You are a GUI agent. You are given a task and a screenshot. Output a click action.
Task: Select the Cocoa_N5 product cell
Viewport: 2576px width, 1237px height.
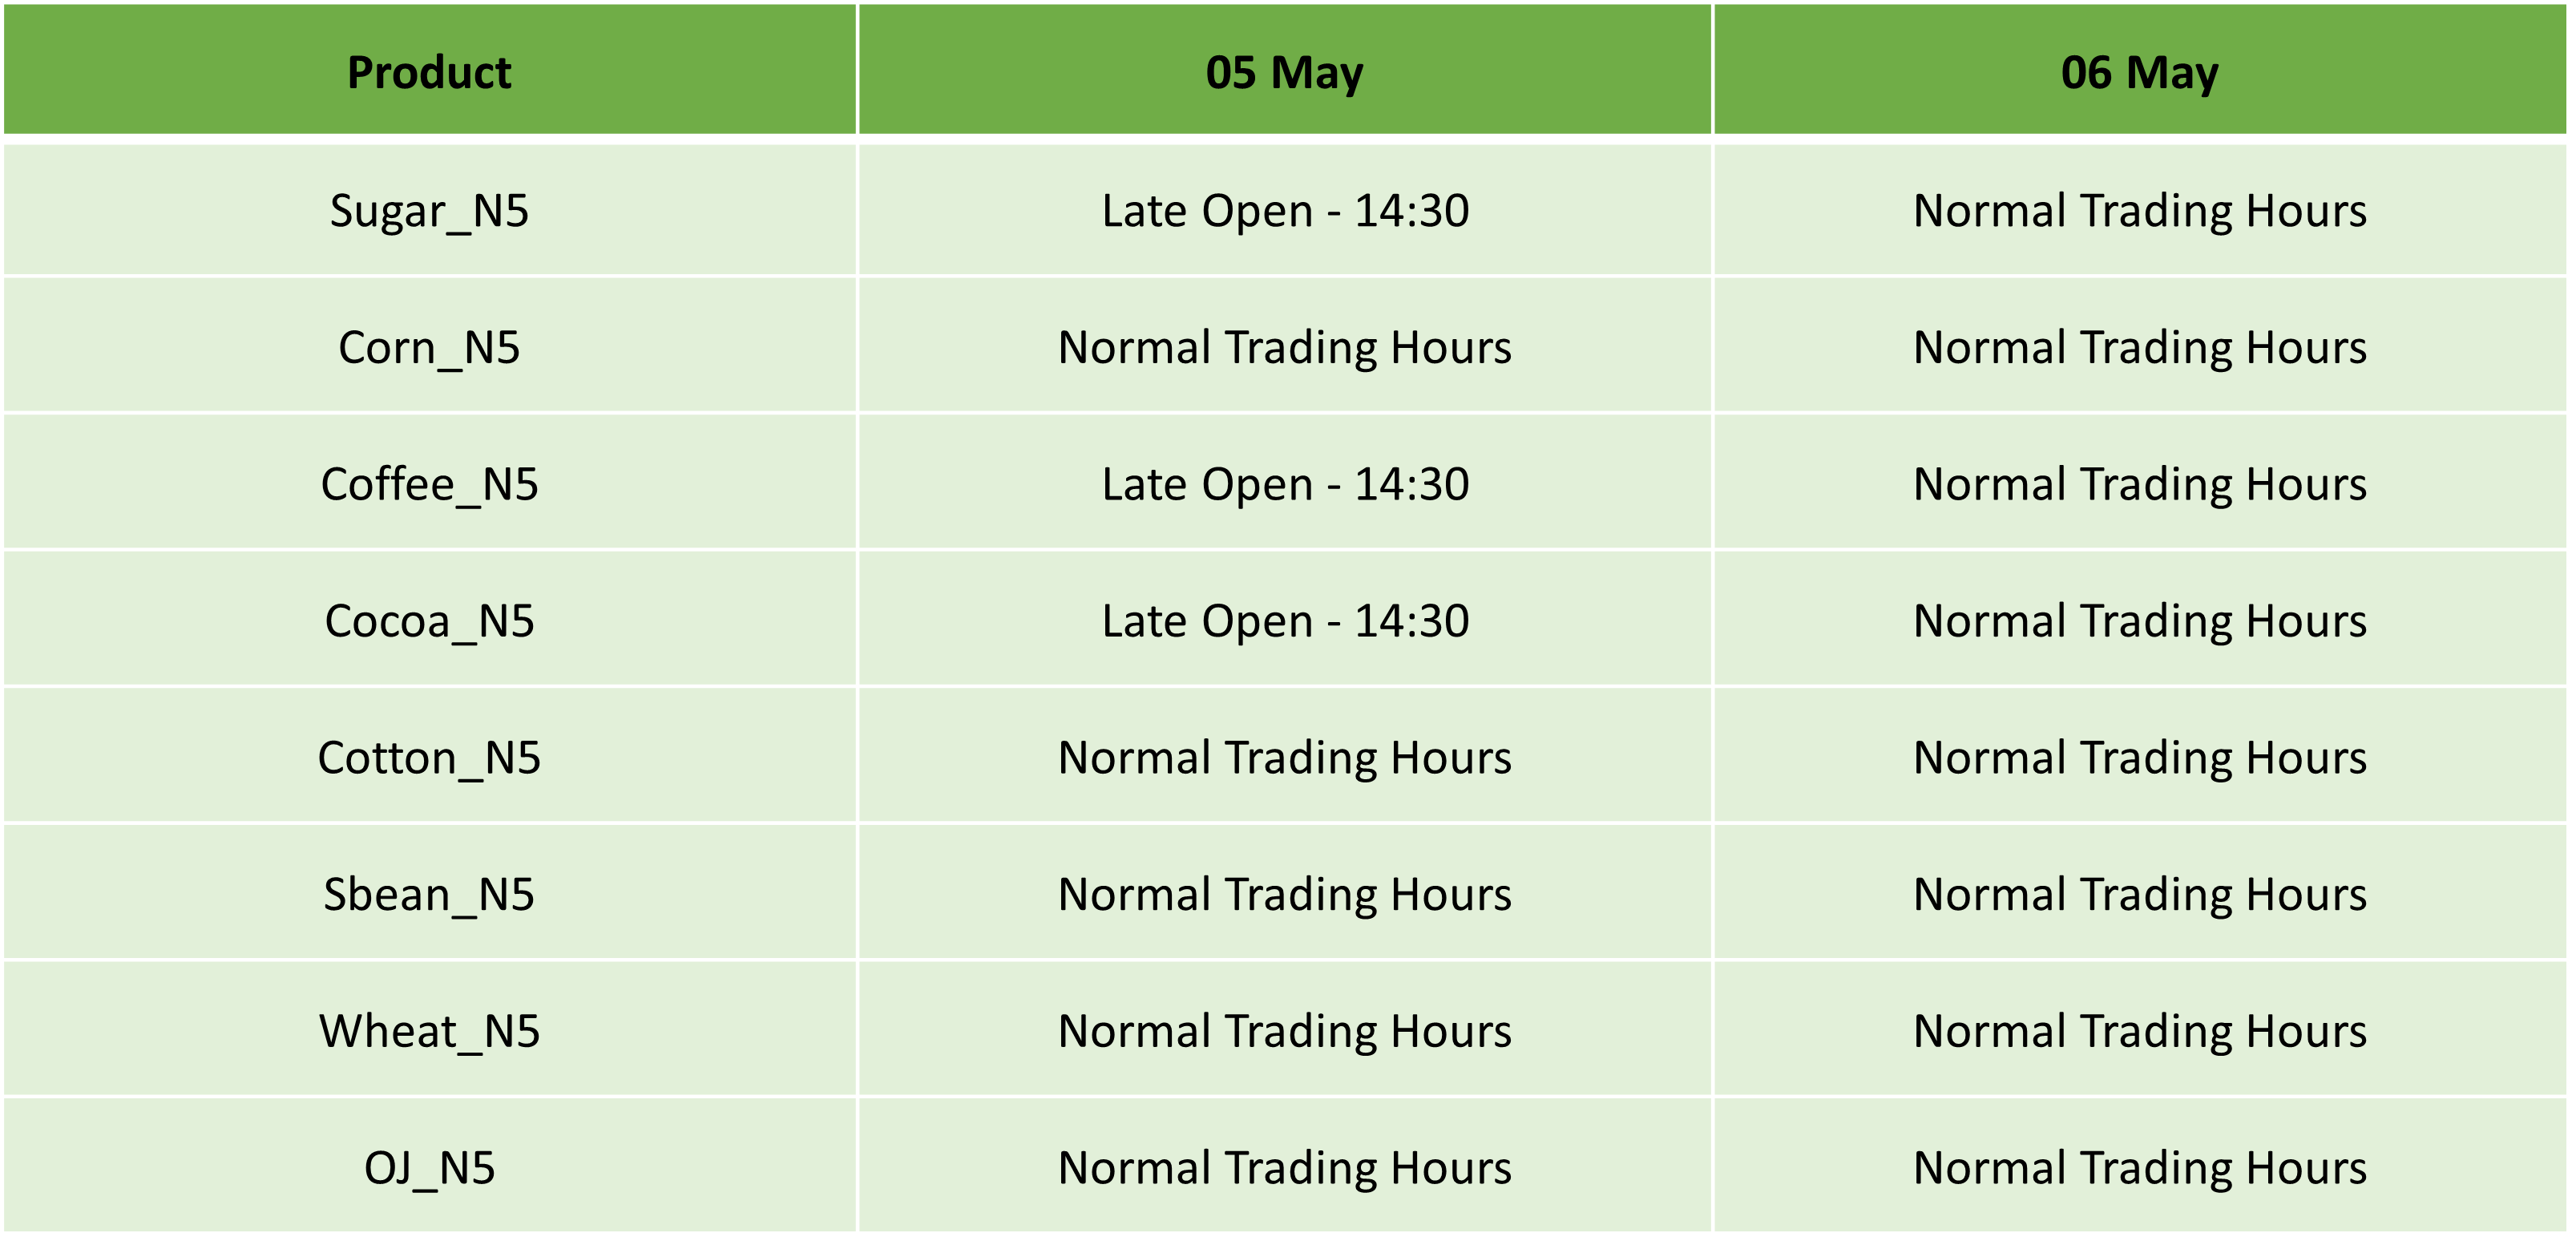429,620
